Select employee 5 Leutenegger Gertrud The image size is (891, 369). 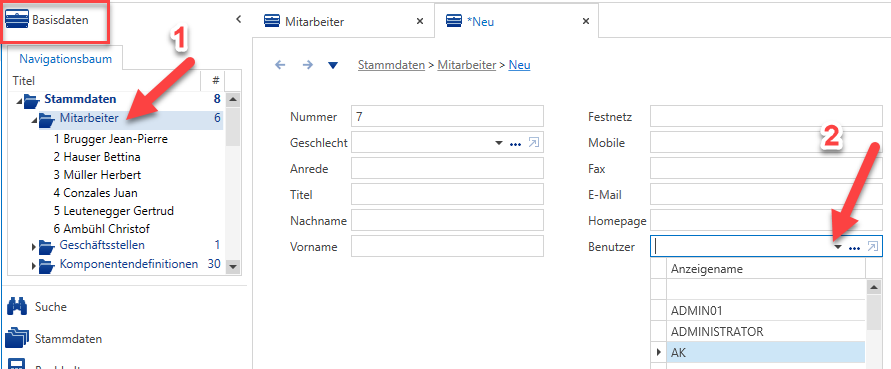(114, 211)
